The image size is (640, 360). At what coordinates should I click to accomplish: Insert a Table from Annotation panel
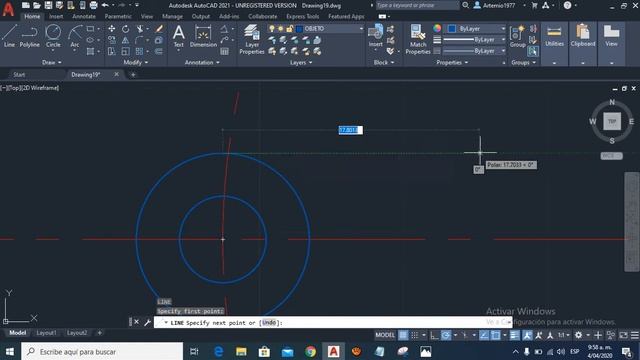[x=224, y=51]
